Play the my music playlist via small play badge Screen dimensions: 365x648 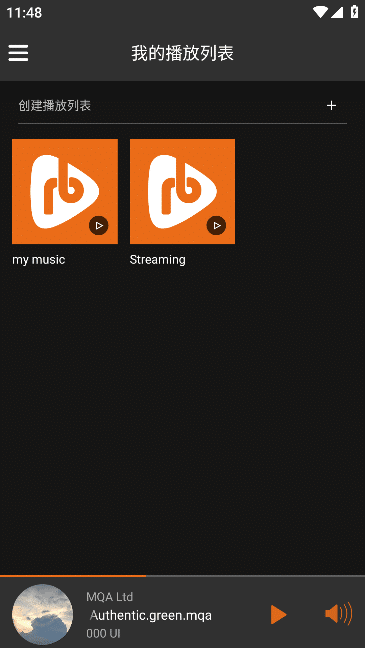99,226
